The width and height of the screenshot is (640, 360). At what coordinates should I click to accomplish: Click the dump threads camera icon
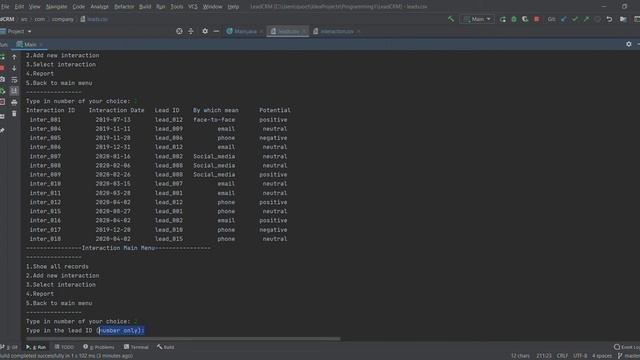click(x=2, y=79)
